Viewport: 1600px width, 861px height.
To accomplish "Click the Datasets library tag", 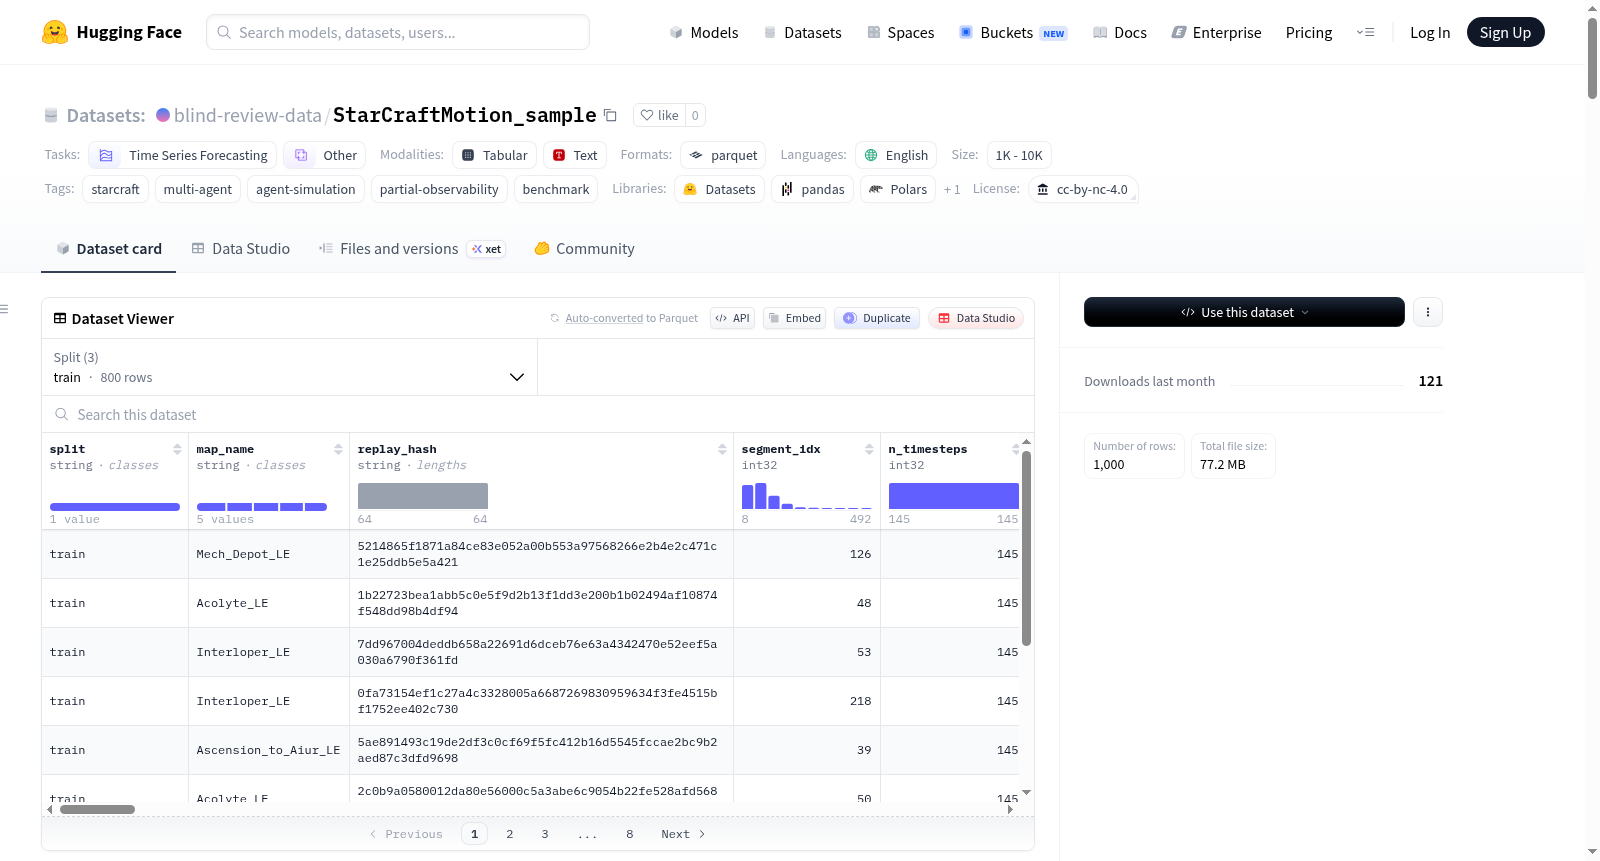I will (x=719, y=189).
